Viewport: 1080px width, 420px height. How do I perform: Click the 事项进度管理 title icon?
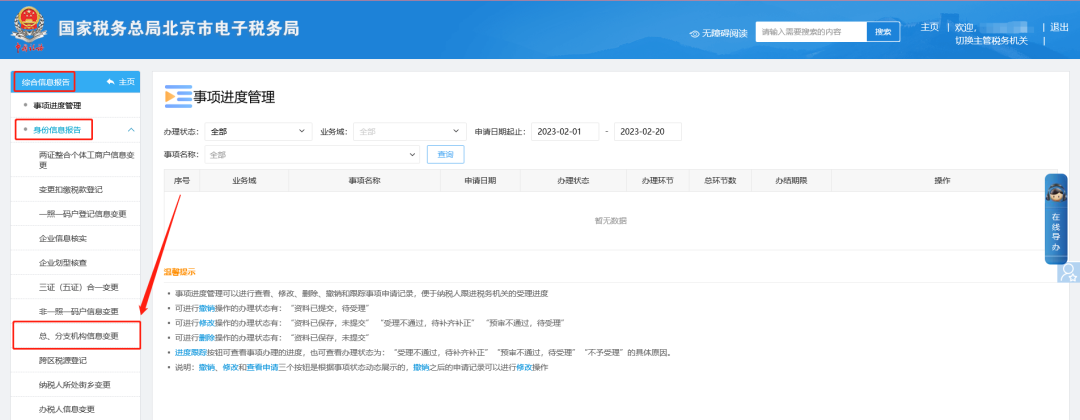[x=178, y=96]
